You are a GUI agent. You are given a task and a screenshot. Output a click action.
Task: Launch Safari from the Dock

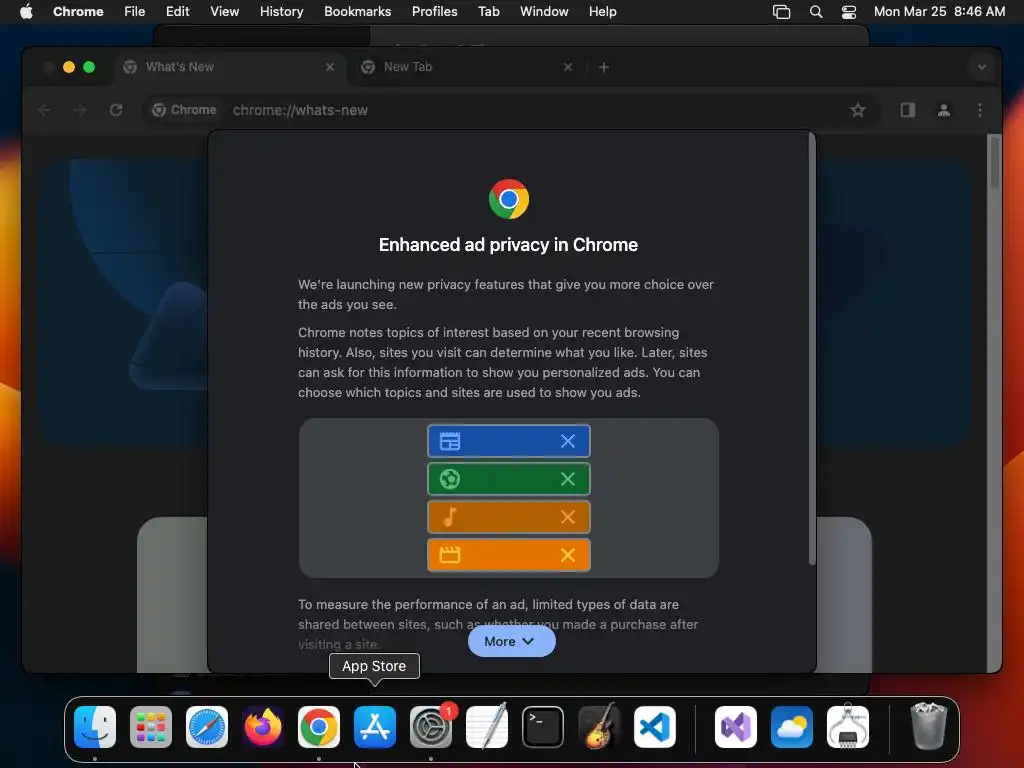[x=207, y=727]
